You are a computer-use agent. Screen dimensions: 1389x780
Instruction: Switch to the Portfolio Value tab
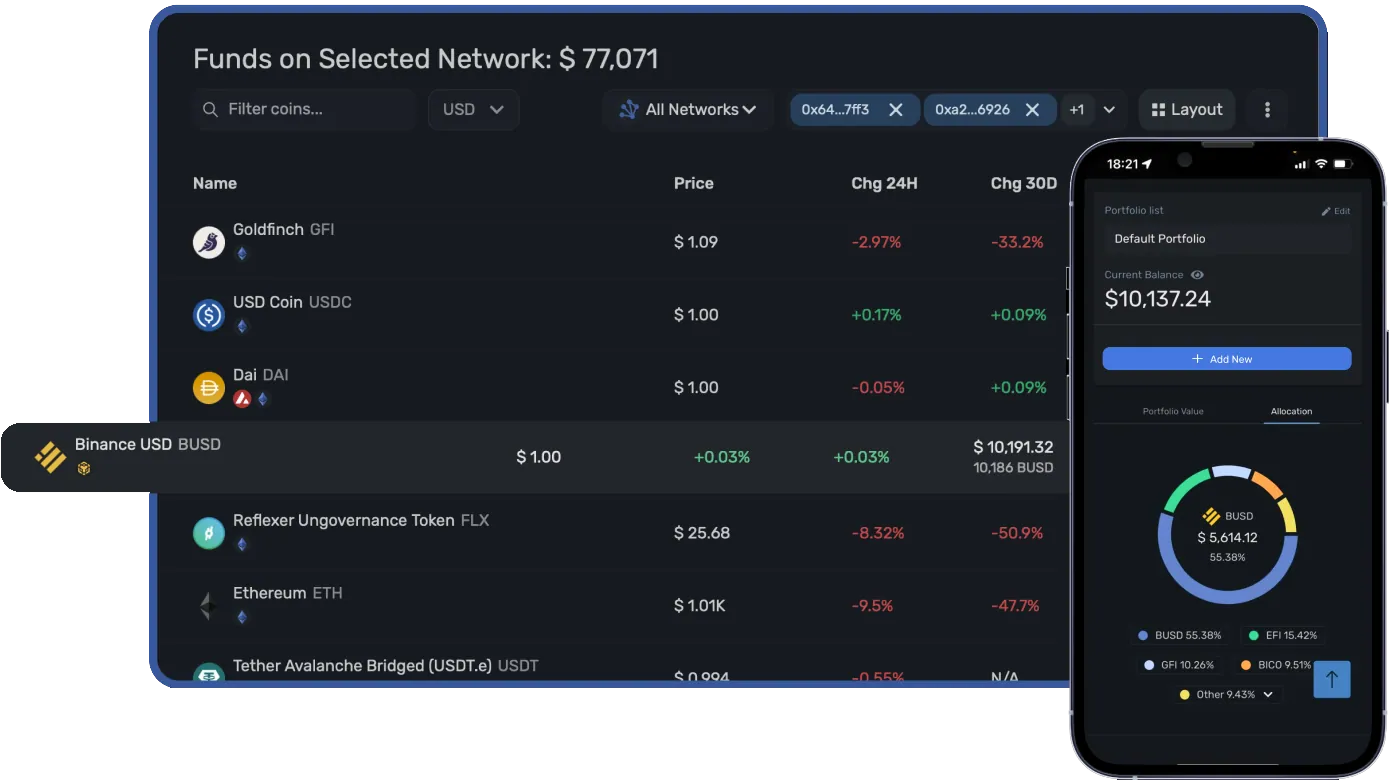(x=1174, y=411)
